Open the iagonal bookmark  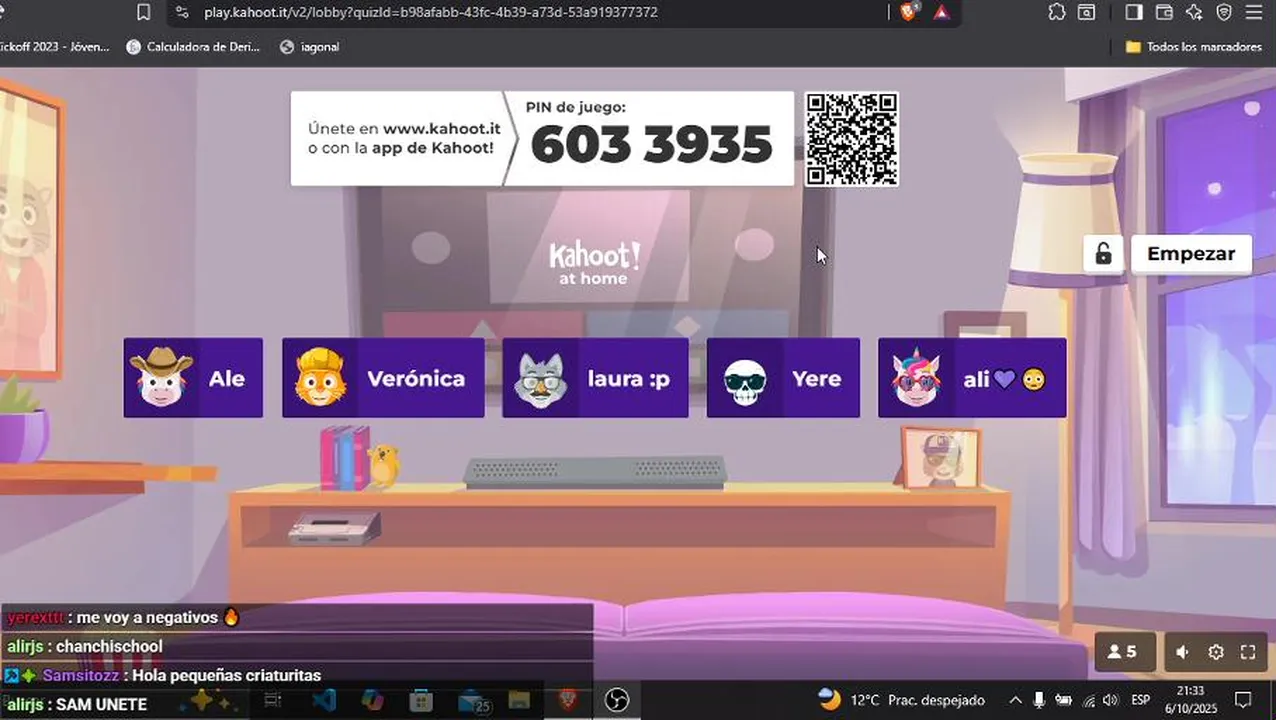(310, 47)
